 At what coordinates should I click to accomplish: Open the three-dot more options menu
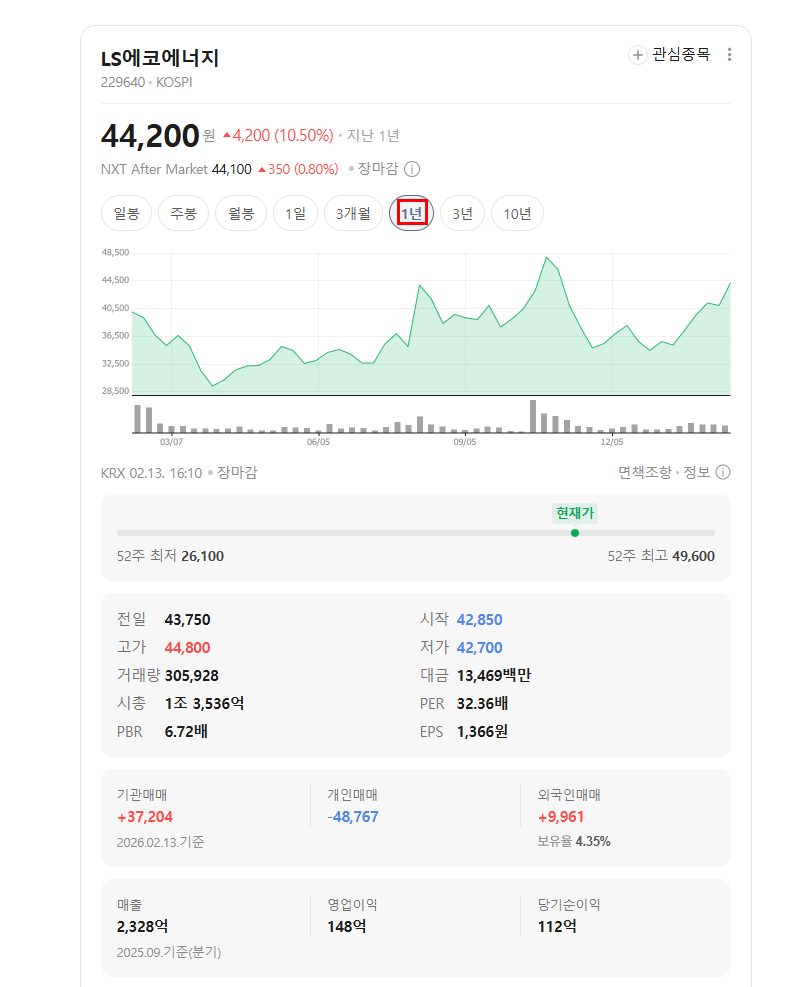tap(729, 55)
